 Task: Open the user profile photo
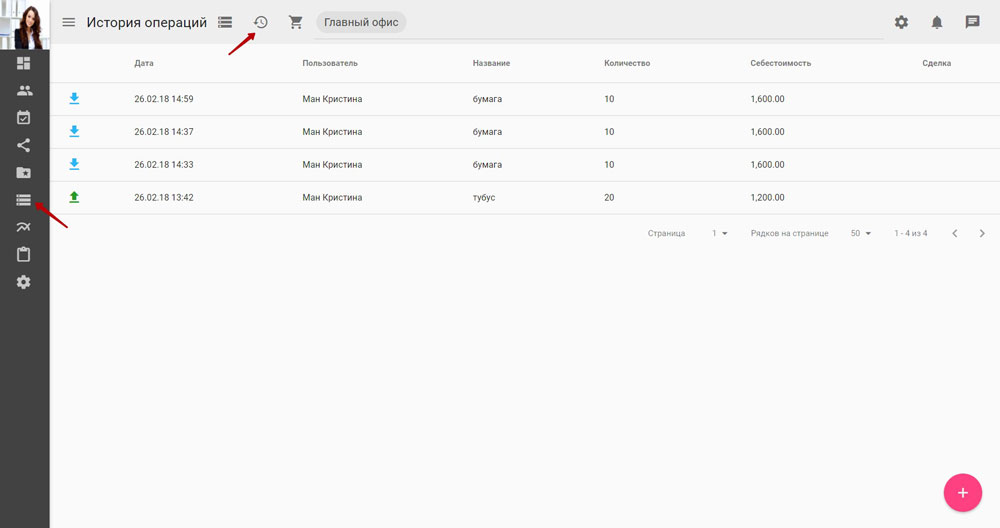pyautogui.click(x=24, y=25)
